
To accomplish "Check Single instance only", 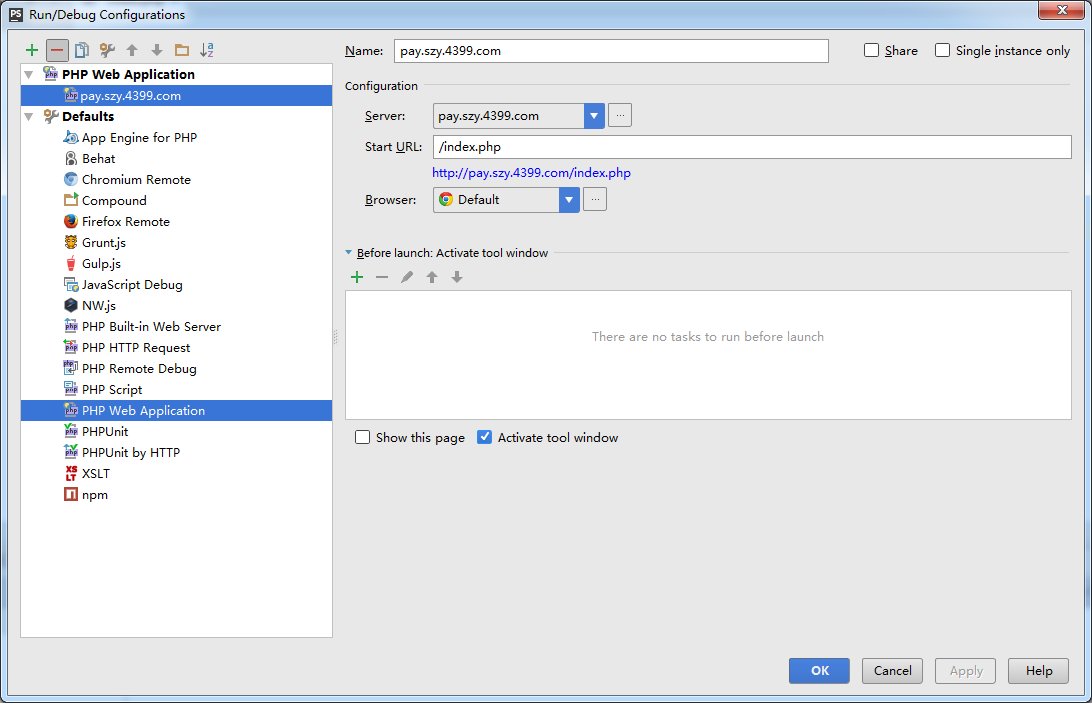I will click(x=941, y=50).
